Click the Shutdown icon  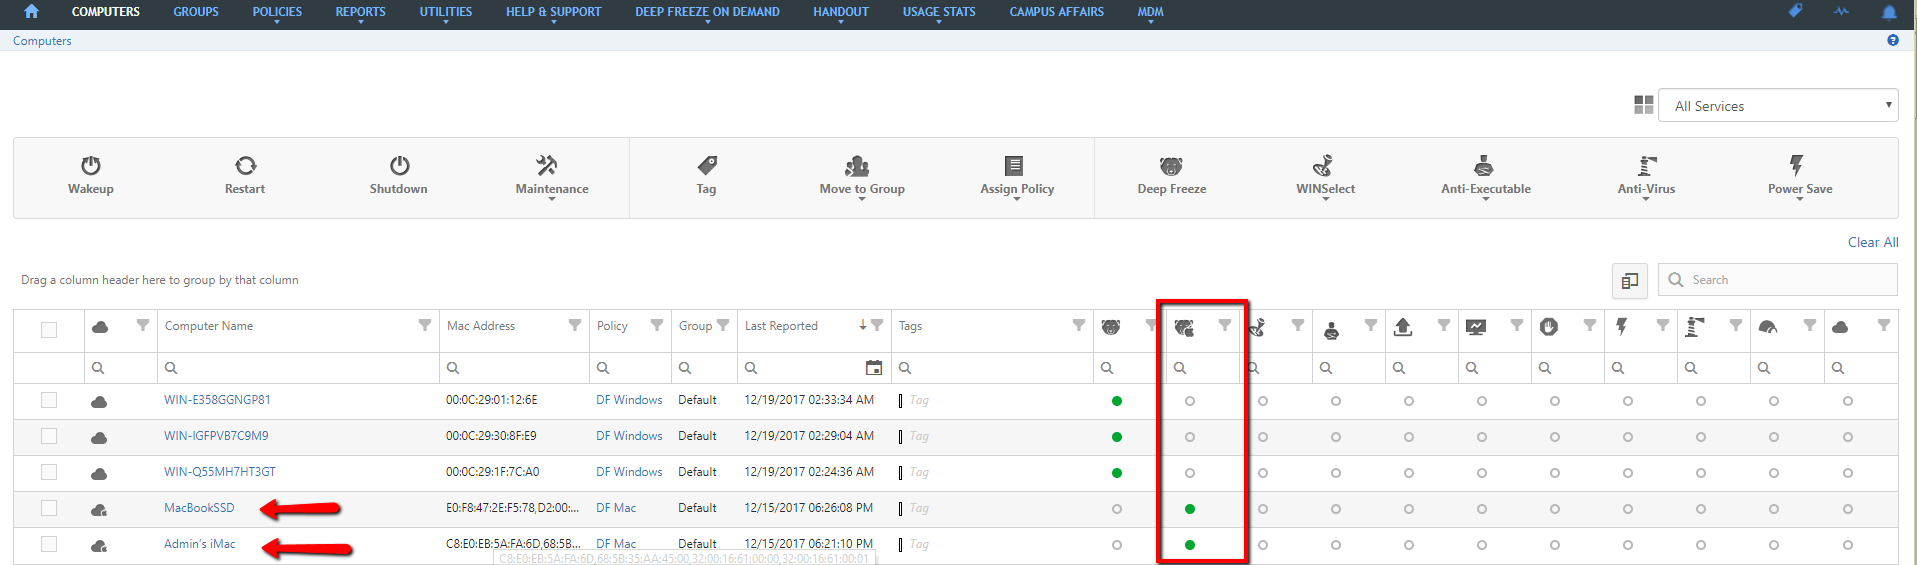[x=399, y=165]
